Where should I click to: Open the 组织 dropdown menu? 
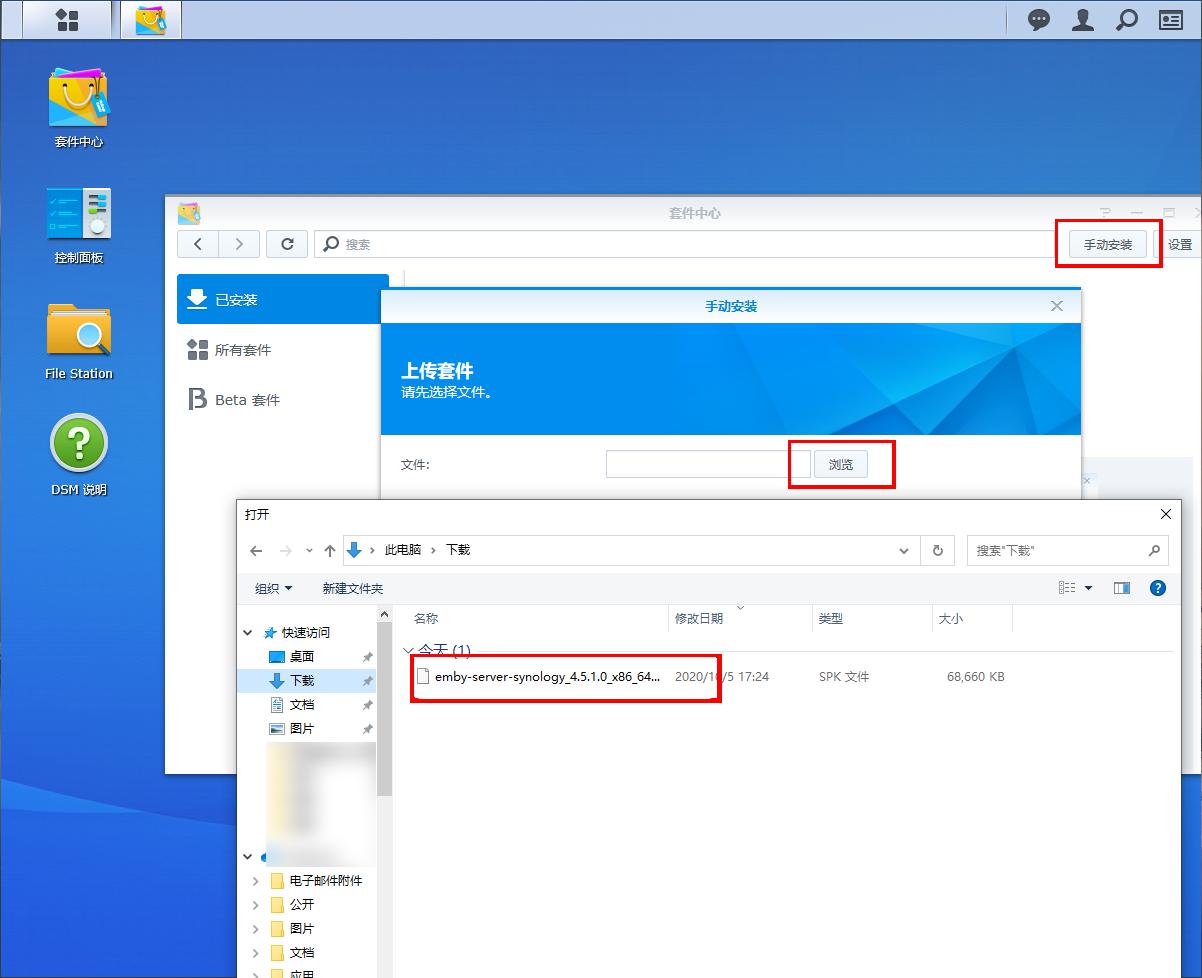click(x=274, y=588)
